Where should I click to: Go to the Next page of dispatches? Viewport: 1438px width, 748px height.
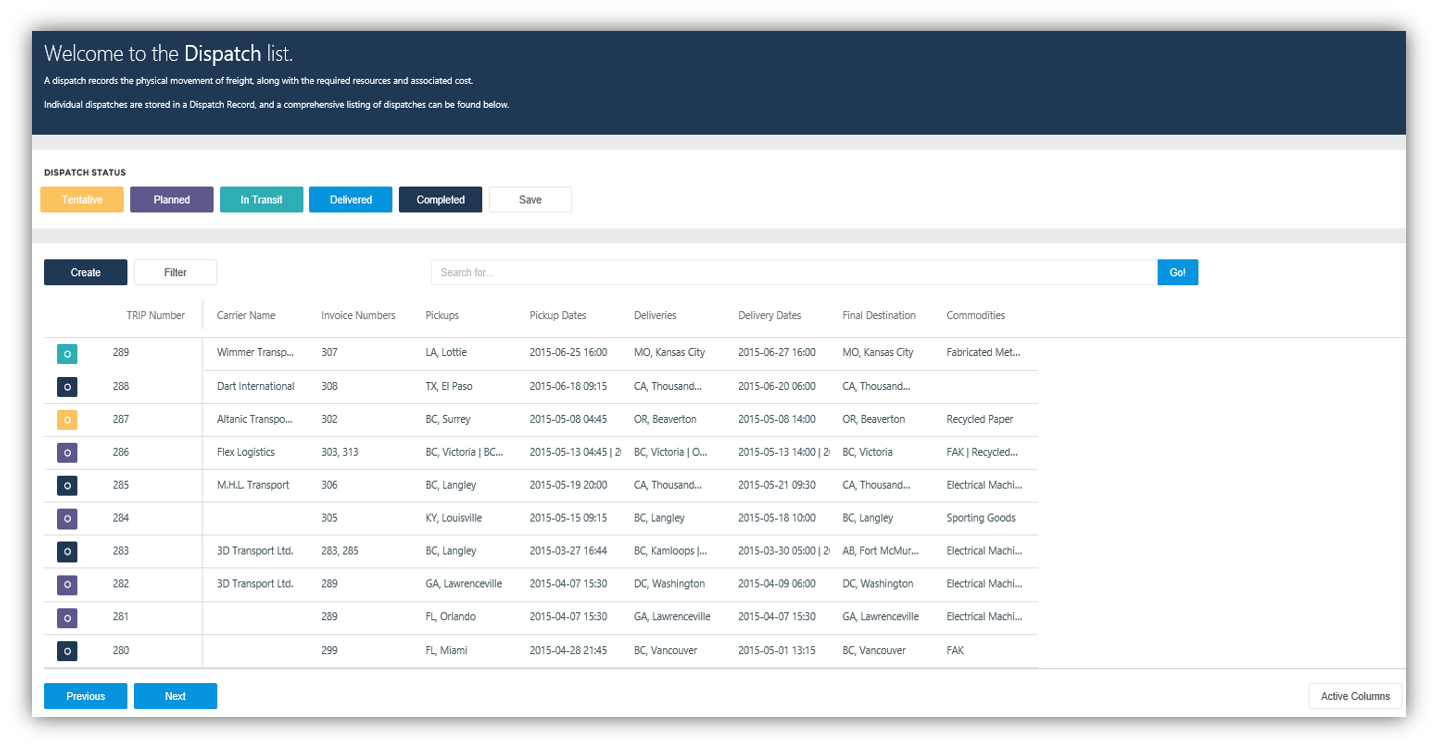(x=175, y=696)
